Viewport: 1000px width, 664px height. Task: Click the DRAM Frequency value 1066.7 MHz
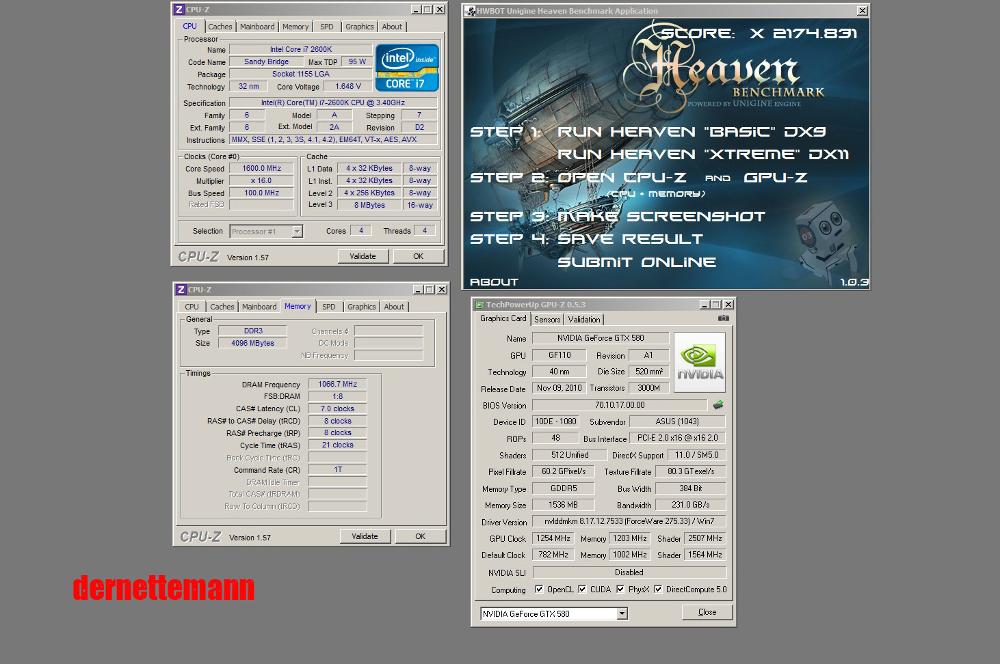point(337,384)
